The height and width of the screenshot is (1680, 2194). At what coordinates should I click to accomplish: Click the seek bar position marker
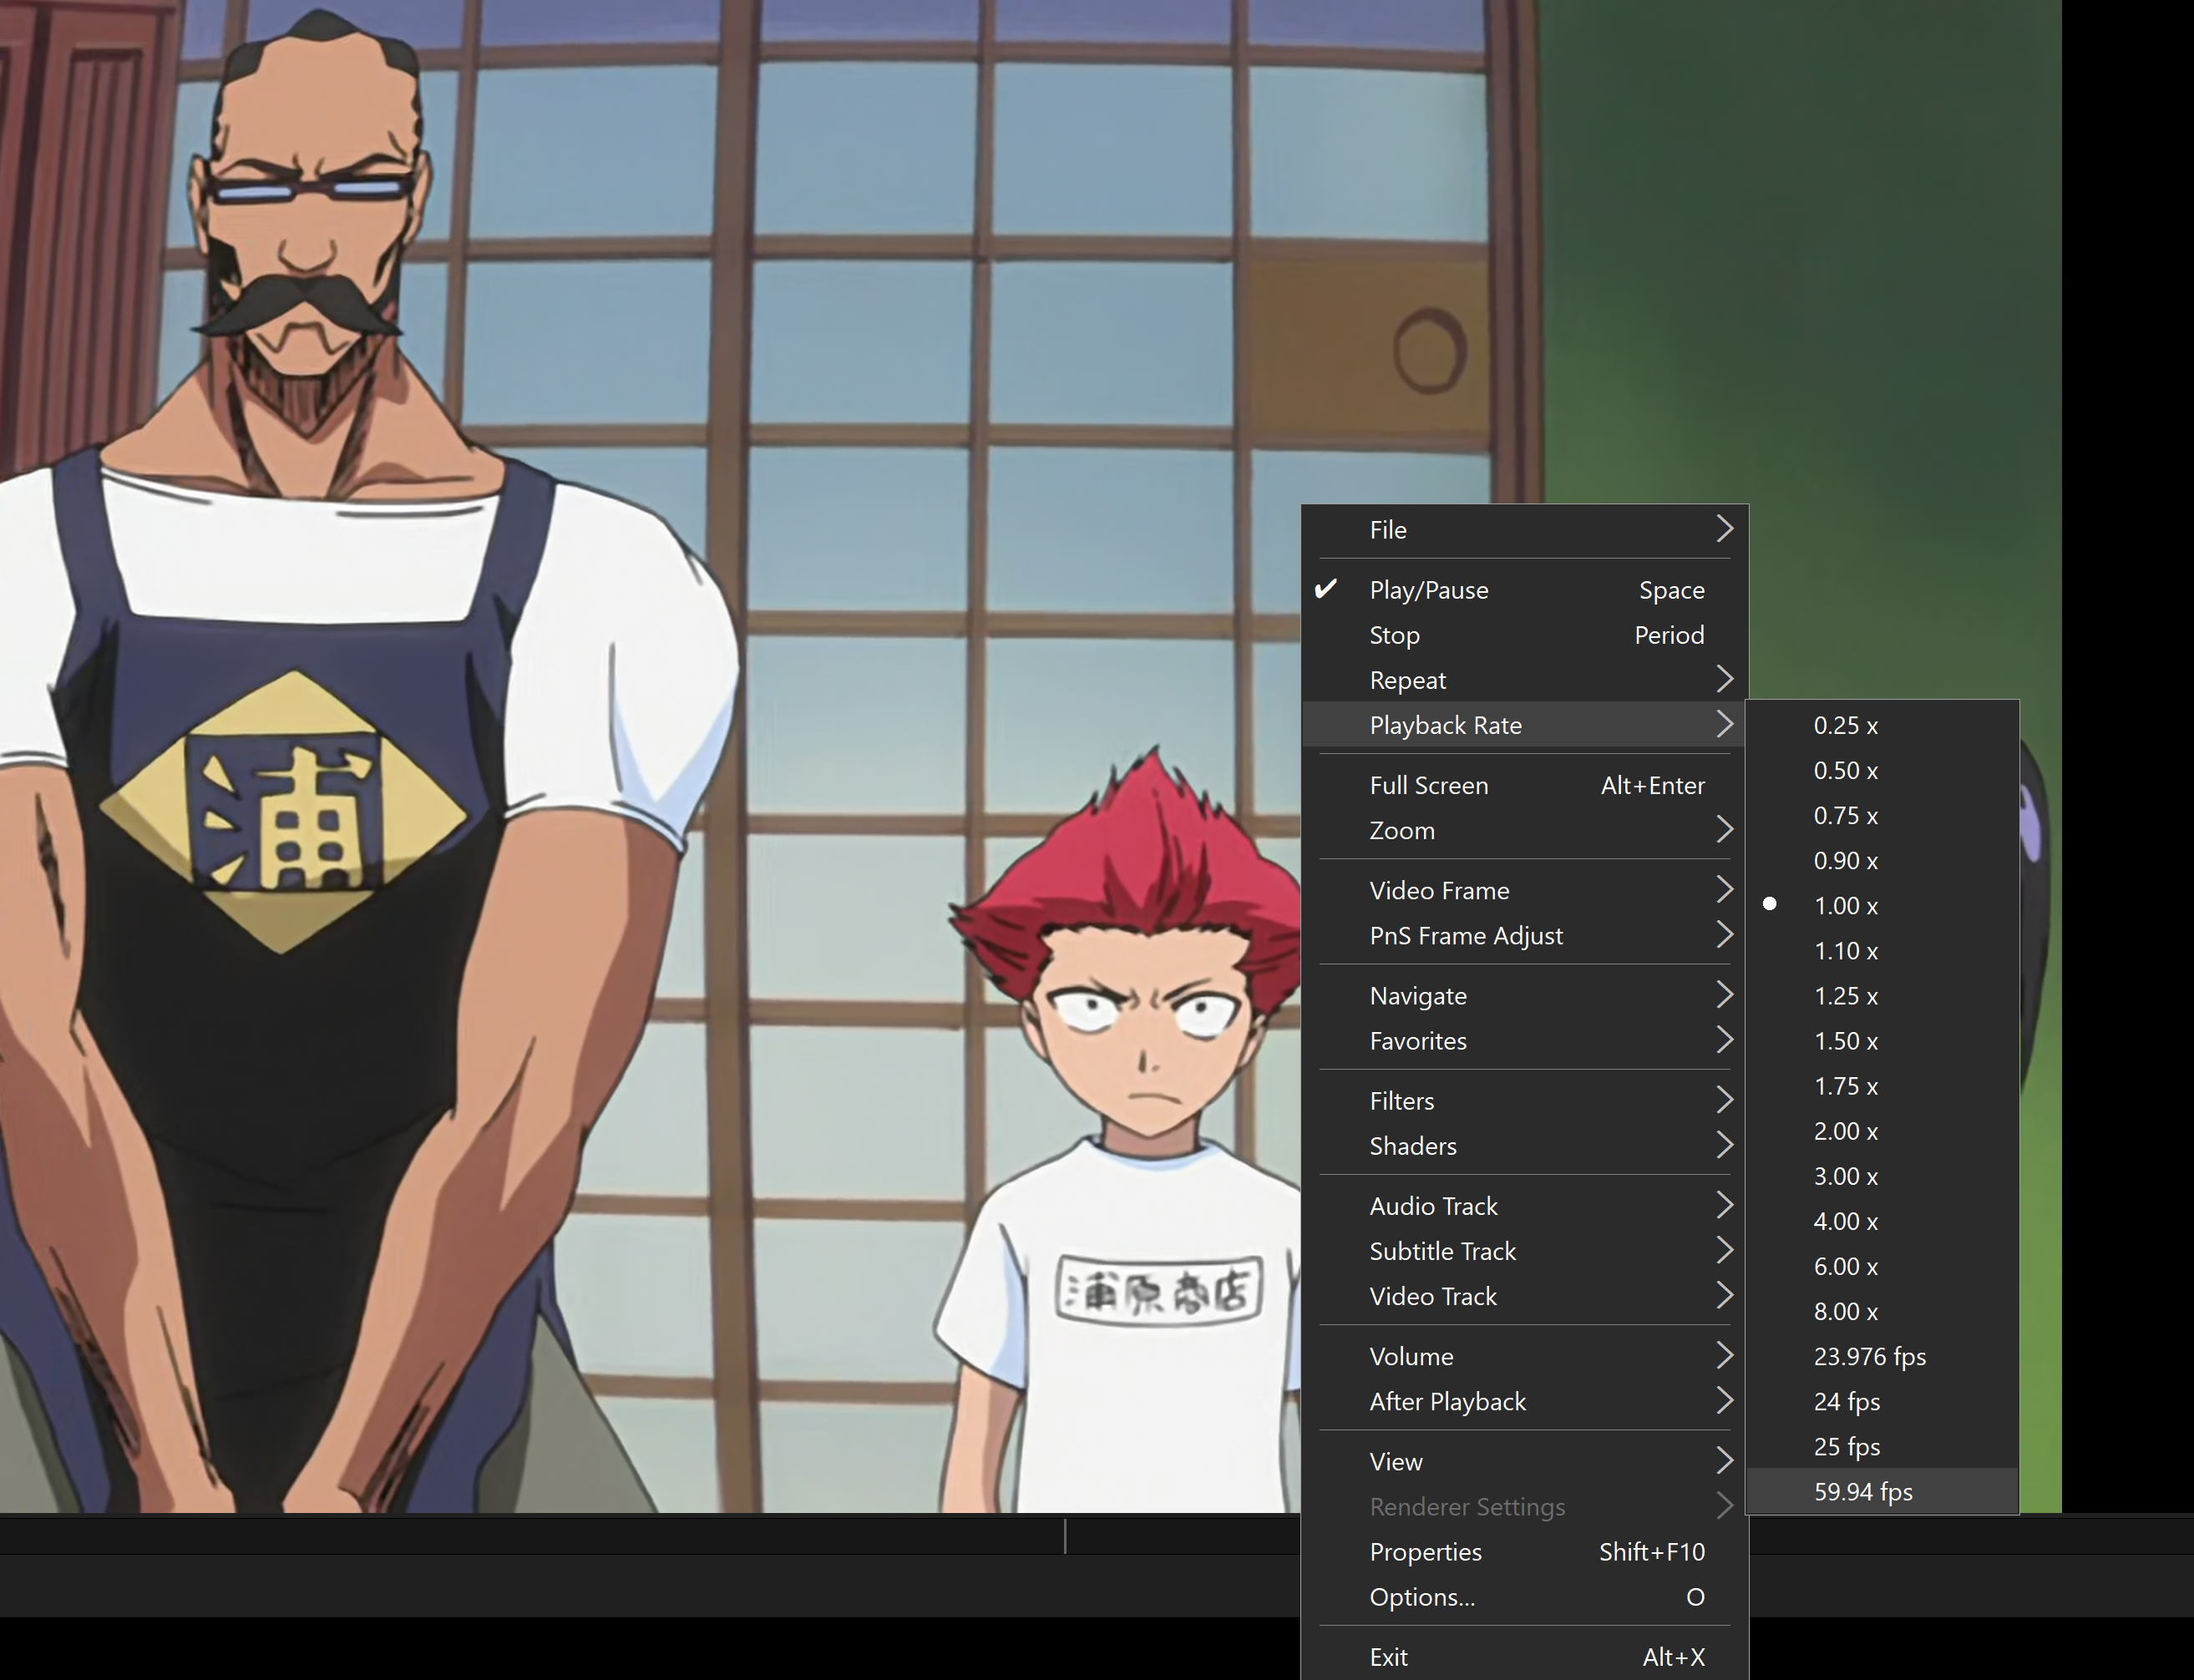pyautogui.click(x=1065, y=1536)
